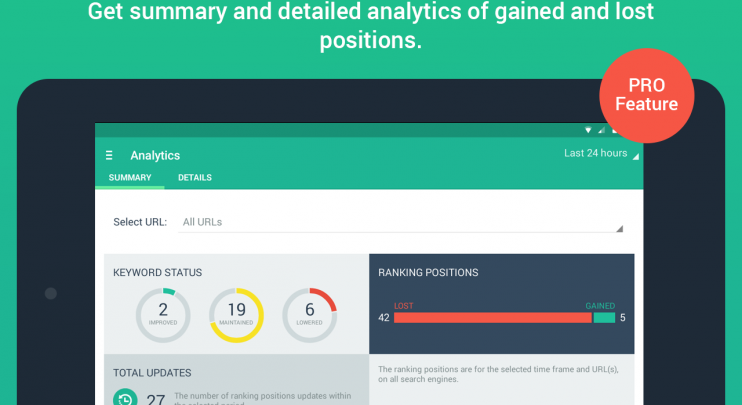Tap the wifi status bar icon

588,130
